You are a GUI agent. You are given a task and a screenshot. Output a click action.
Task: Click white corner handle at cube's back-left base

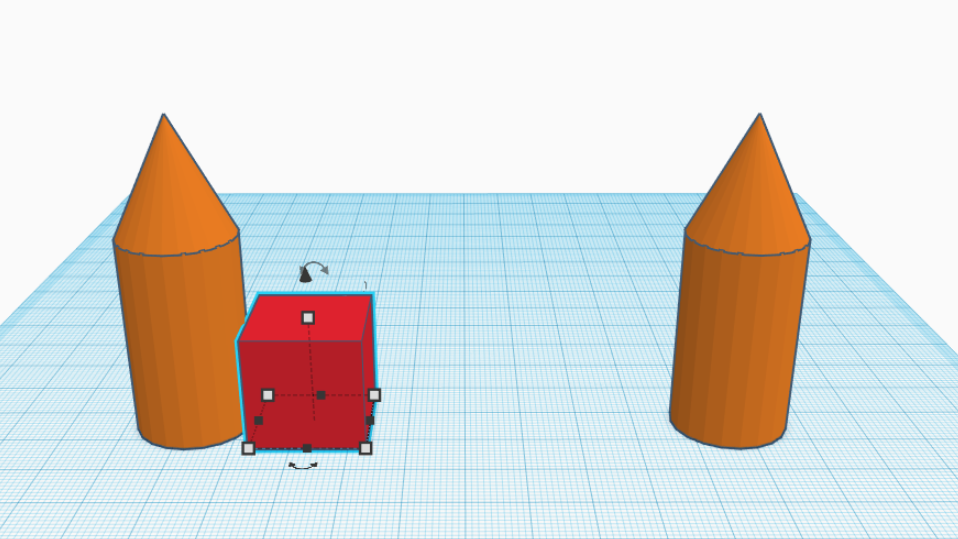coord(268,395)
